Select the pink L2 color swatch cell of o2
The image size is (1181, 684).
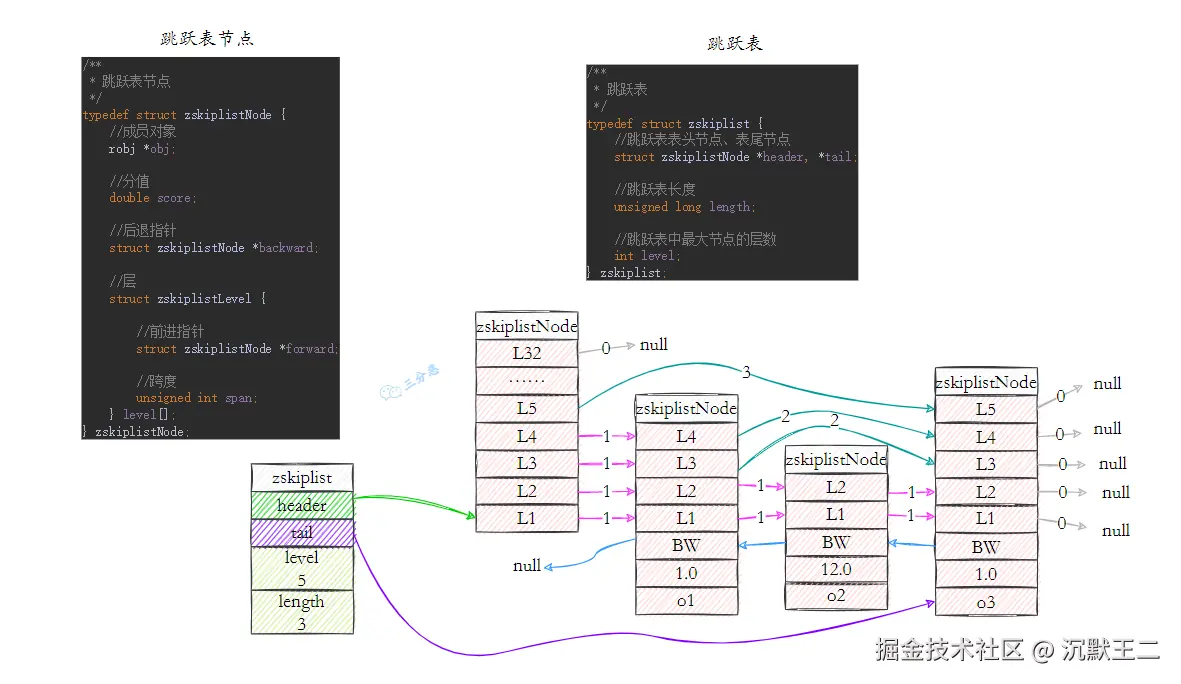tap(836, 489)
